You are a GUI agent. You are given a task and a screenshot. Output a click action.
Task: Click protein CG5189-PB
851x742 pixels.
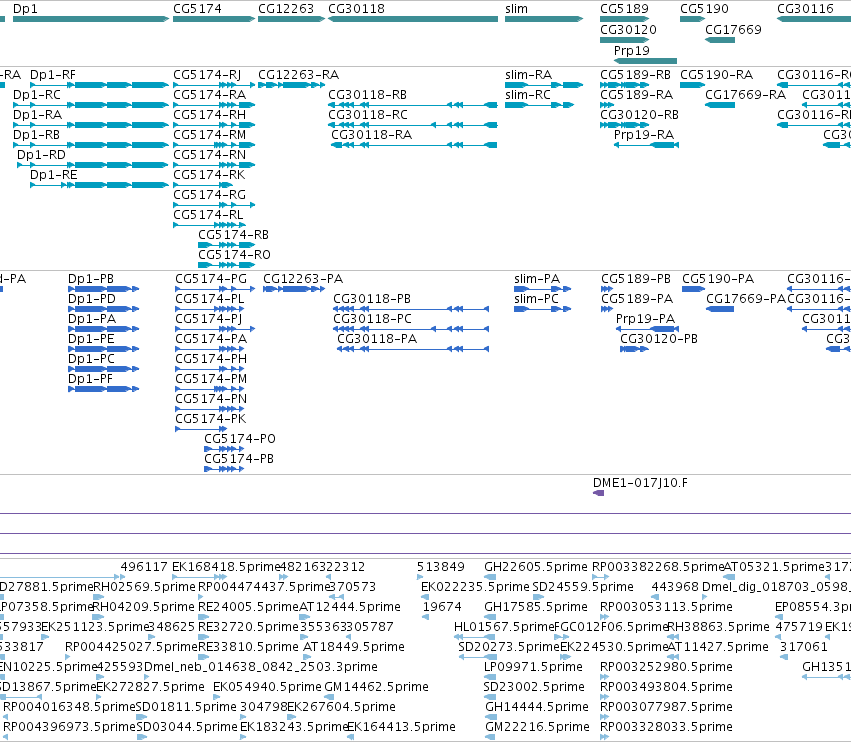pyautogui.click(x=636, y=278)
